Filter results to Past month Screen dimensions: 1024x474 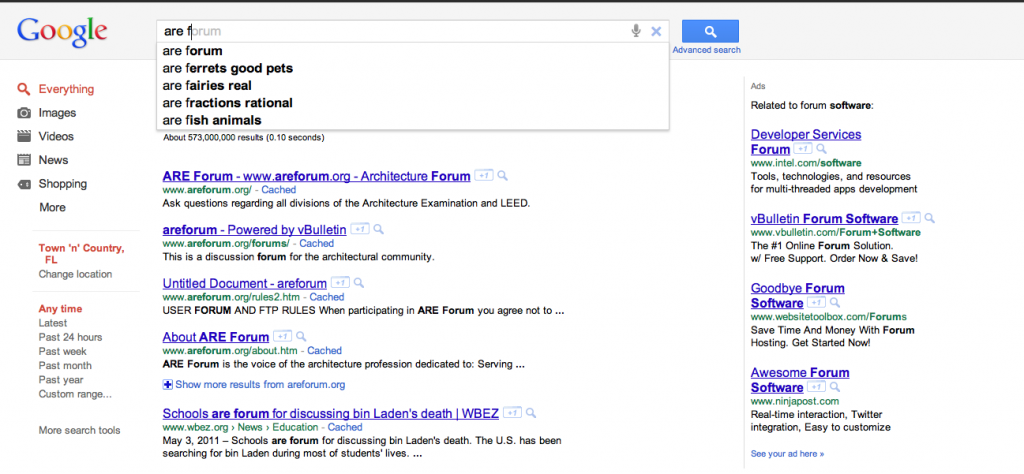pos(65,366)
